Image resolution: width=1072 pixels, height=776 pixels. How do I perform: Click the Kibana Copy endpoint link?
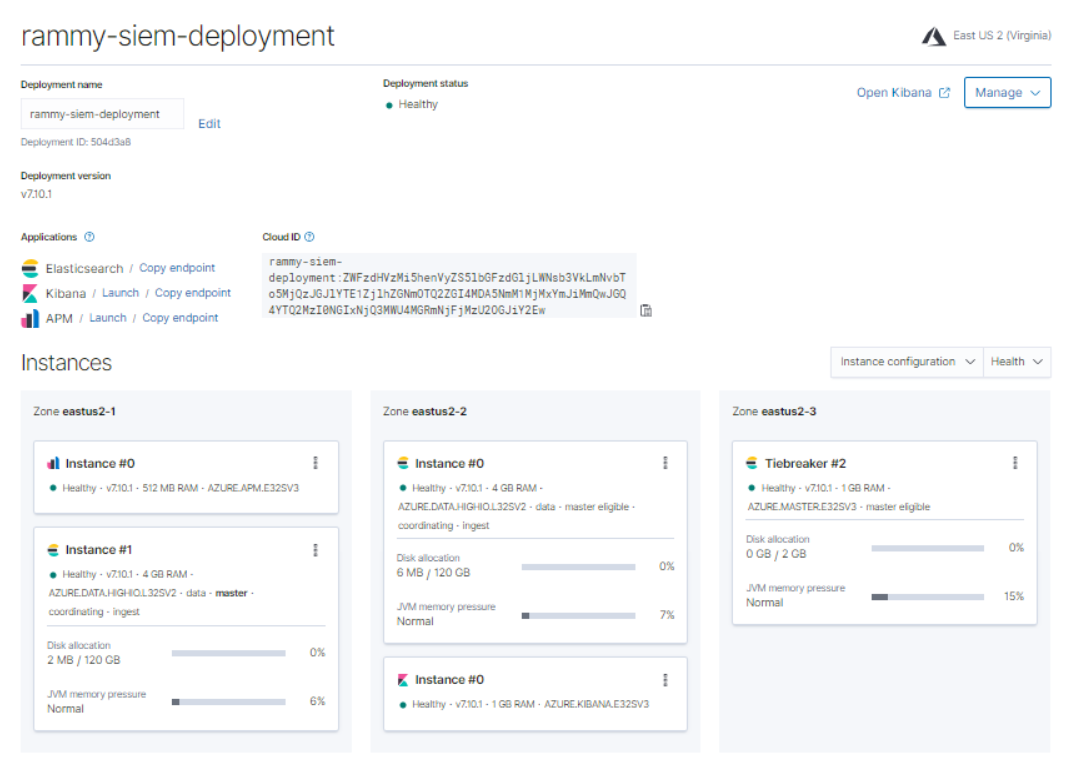193,293
